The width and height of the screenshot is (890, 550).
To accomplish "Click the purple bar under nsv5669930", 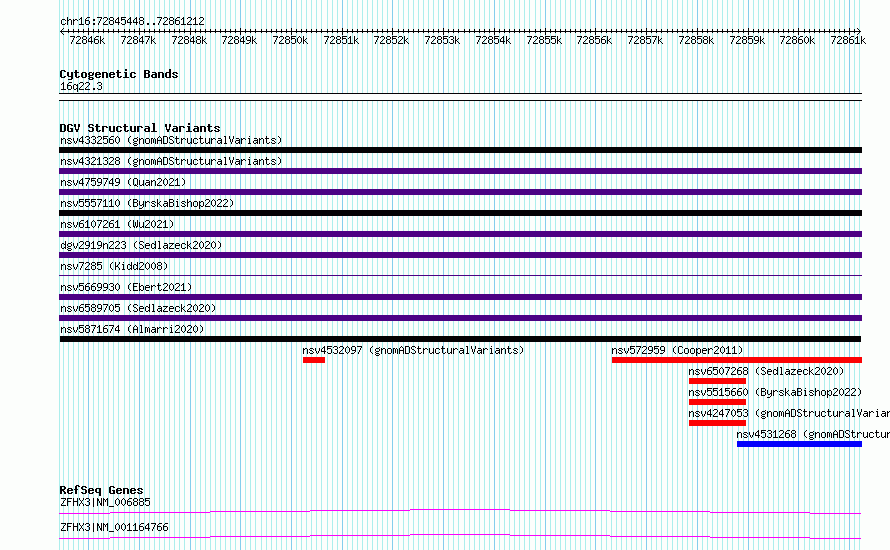I will pos(460,297).
